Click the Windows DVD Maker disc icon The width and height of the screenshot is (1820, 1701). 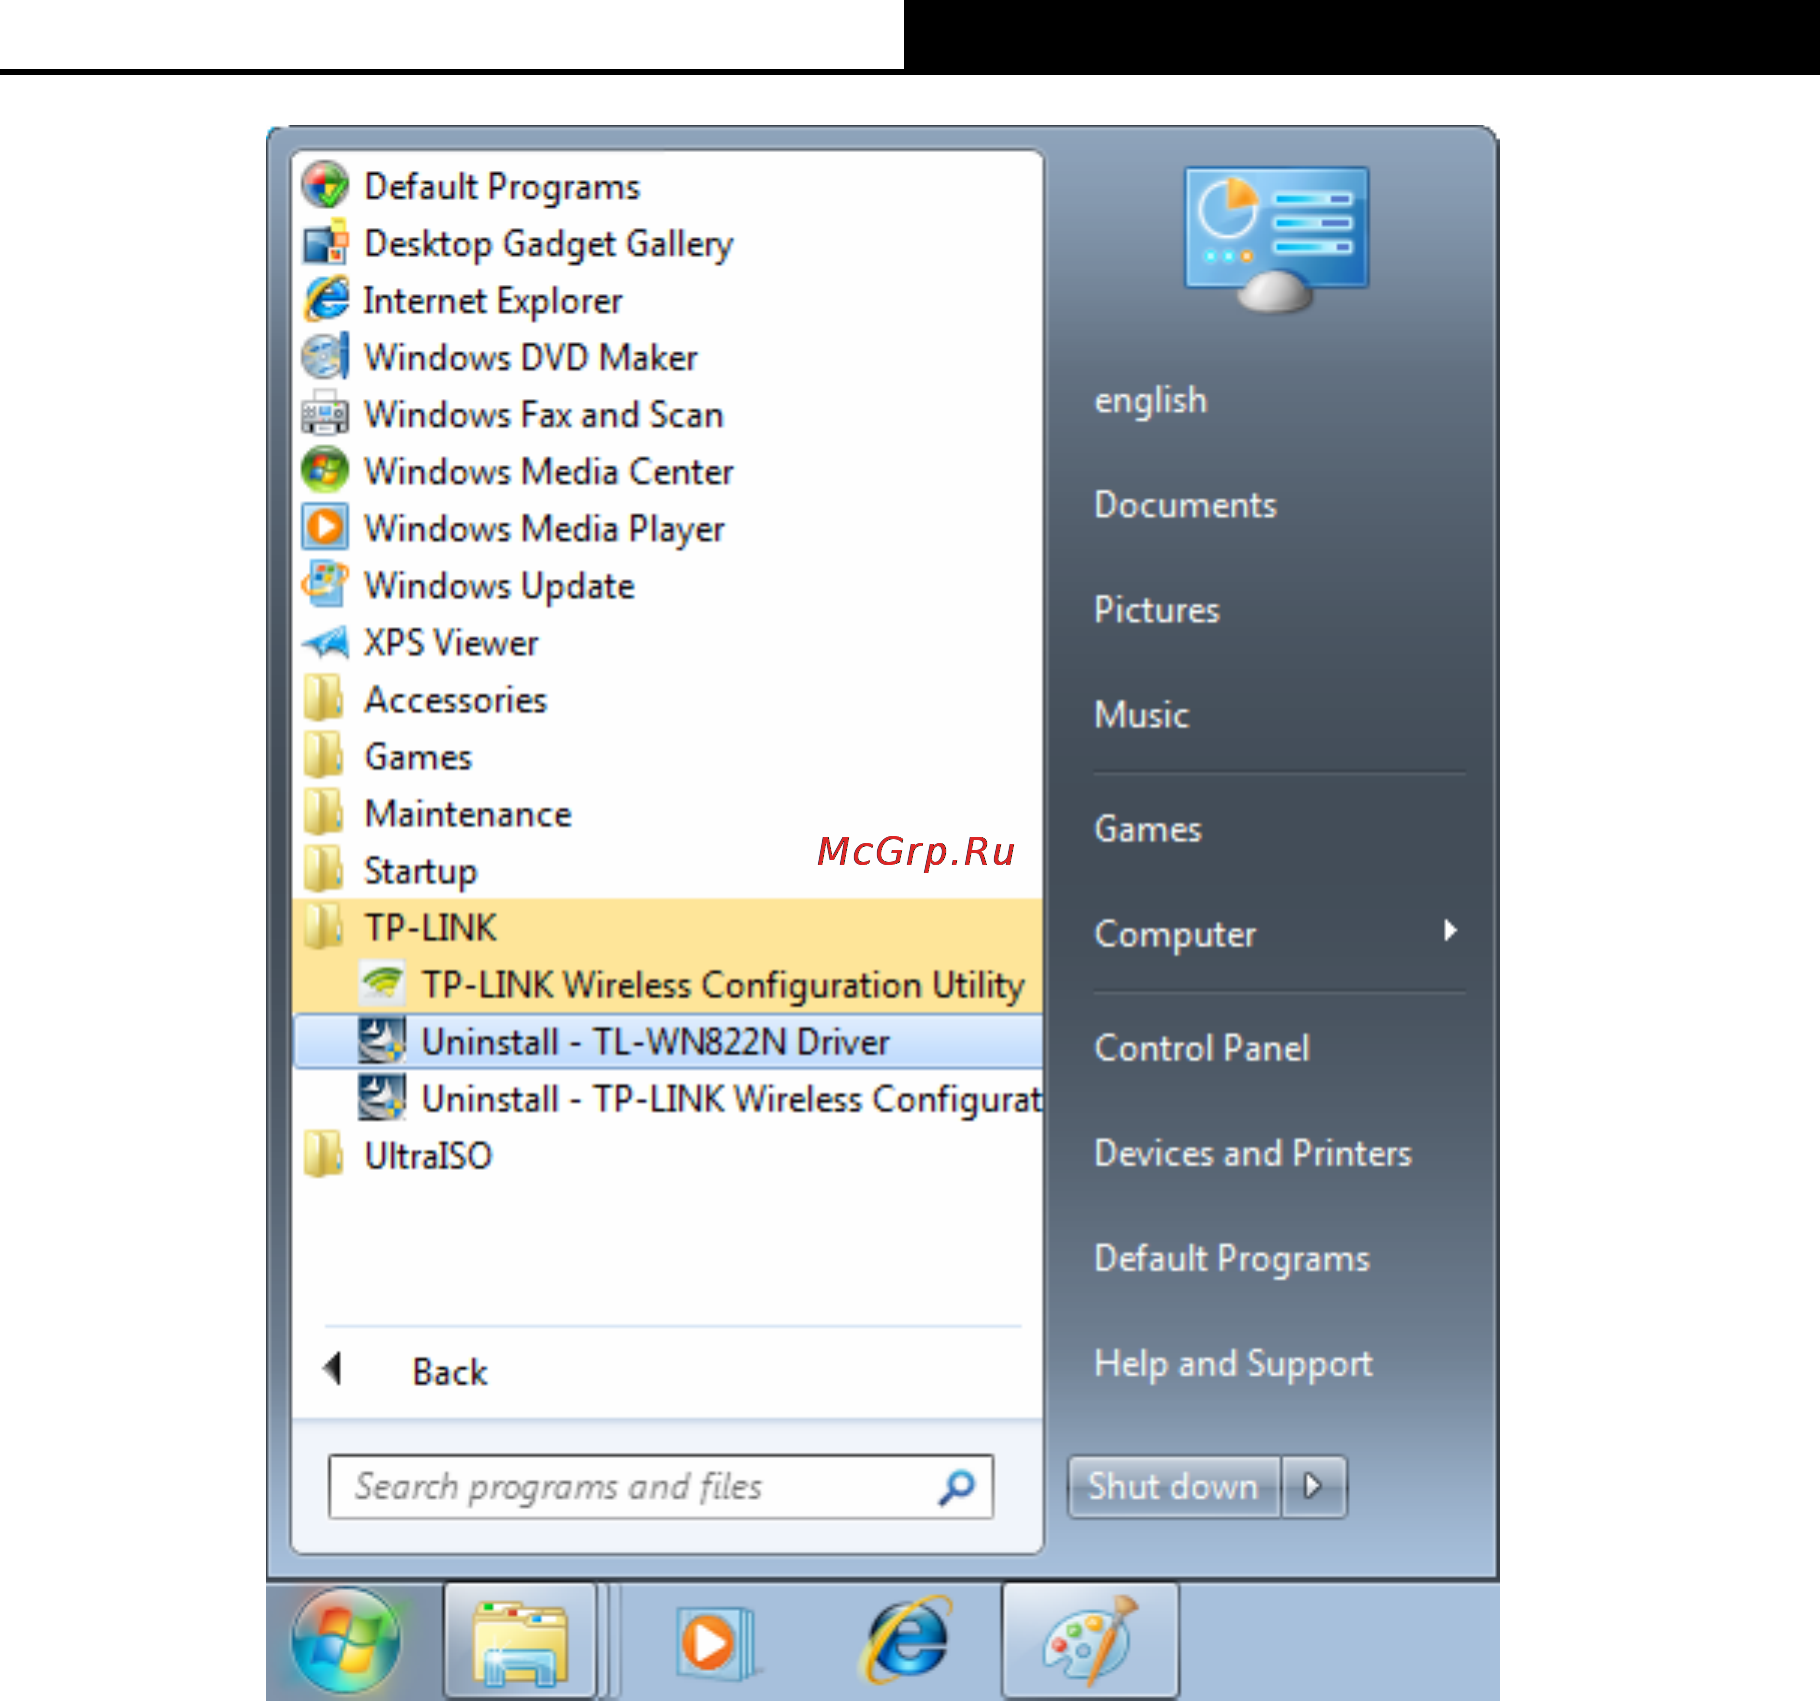pyautogui.click(x=325, y=357)
